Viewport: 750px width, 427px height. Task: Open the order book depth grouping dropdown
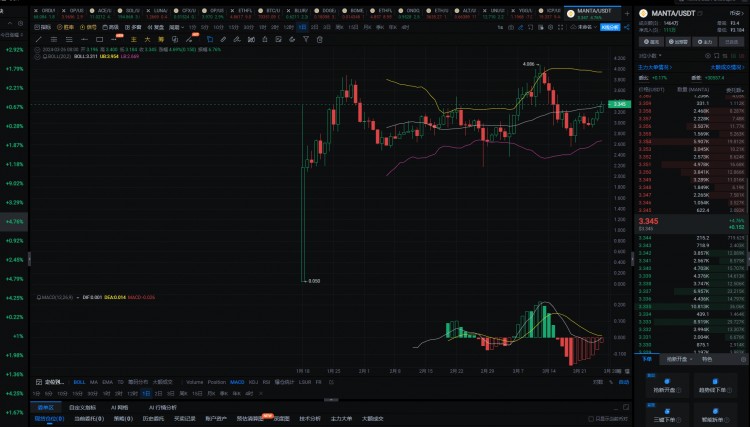(x=737, y=89)
